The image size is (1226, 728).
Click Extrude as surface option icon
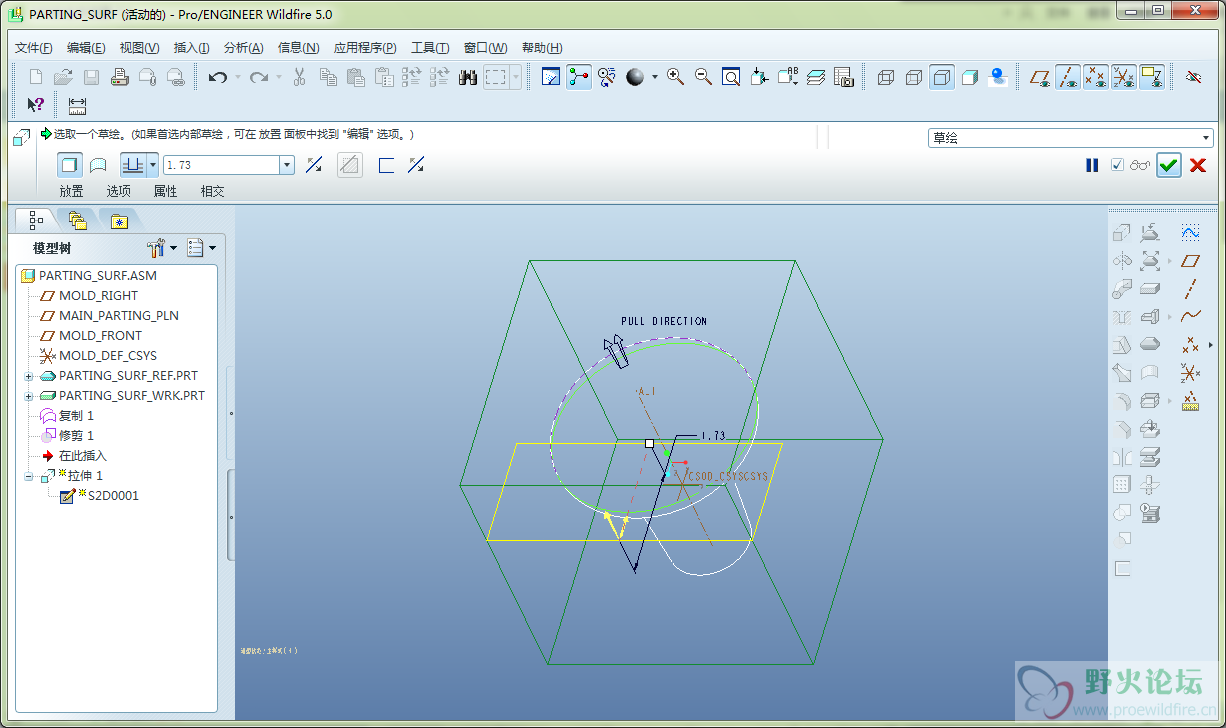coord(98,165)
